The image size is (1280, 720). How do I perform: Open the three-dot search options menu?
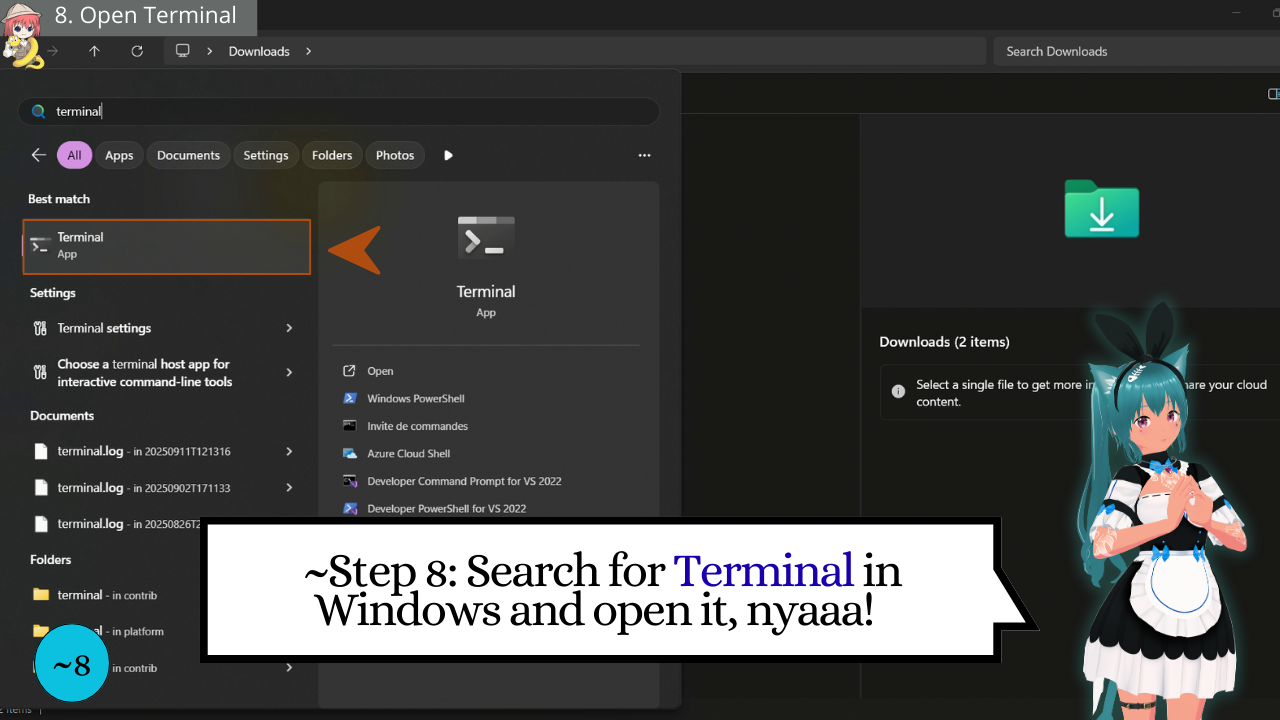click(x=644, y=155)
